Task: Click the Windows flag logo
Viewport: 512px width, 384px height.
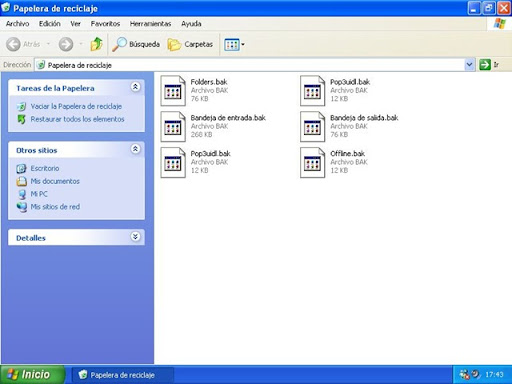Action: click(499, 24)
